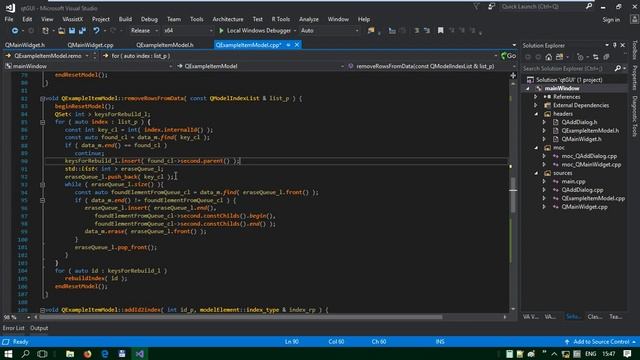The height and width of the screenshot is (360, 640).
Task: Select QAddDialog.h in Solution Explorer
Action: pos(579,122)
